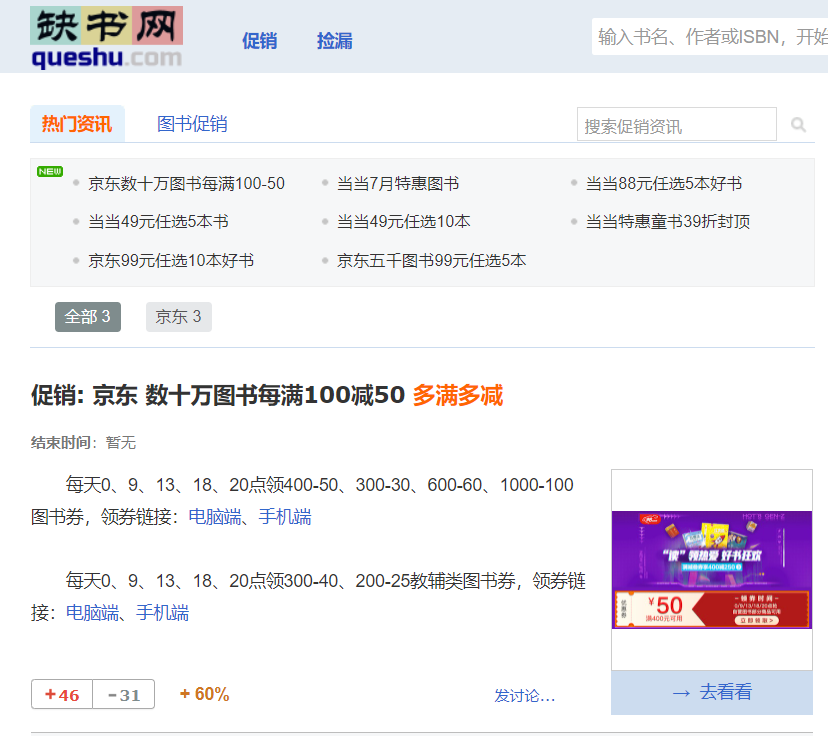Switch to the 图书促销 tab
The height and width of the screenshot is (739, 828).
tap(192, 124)
